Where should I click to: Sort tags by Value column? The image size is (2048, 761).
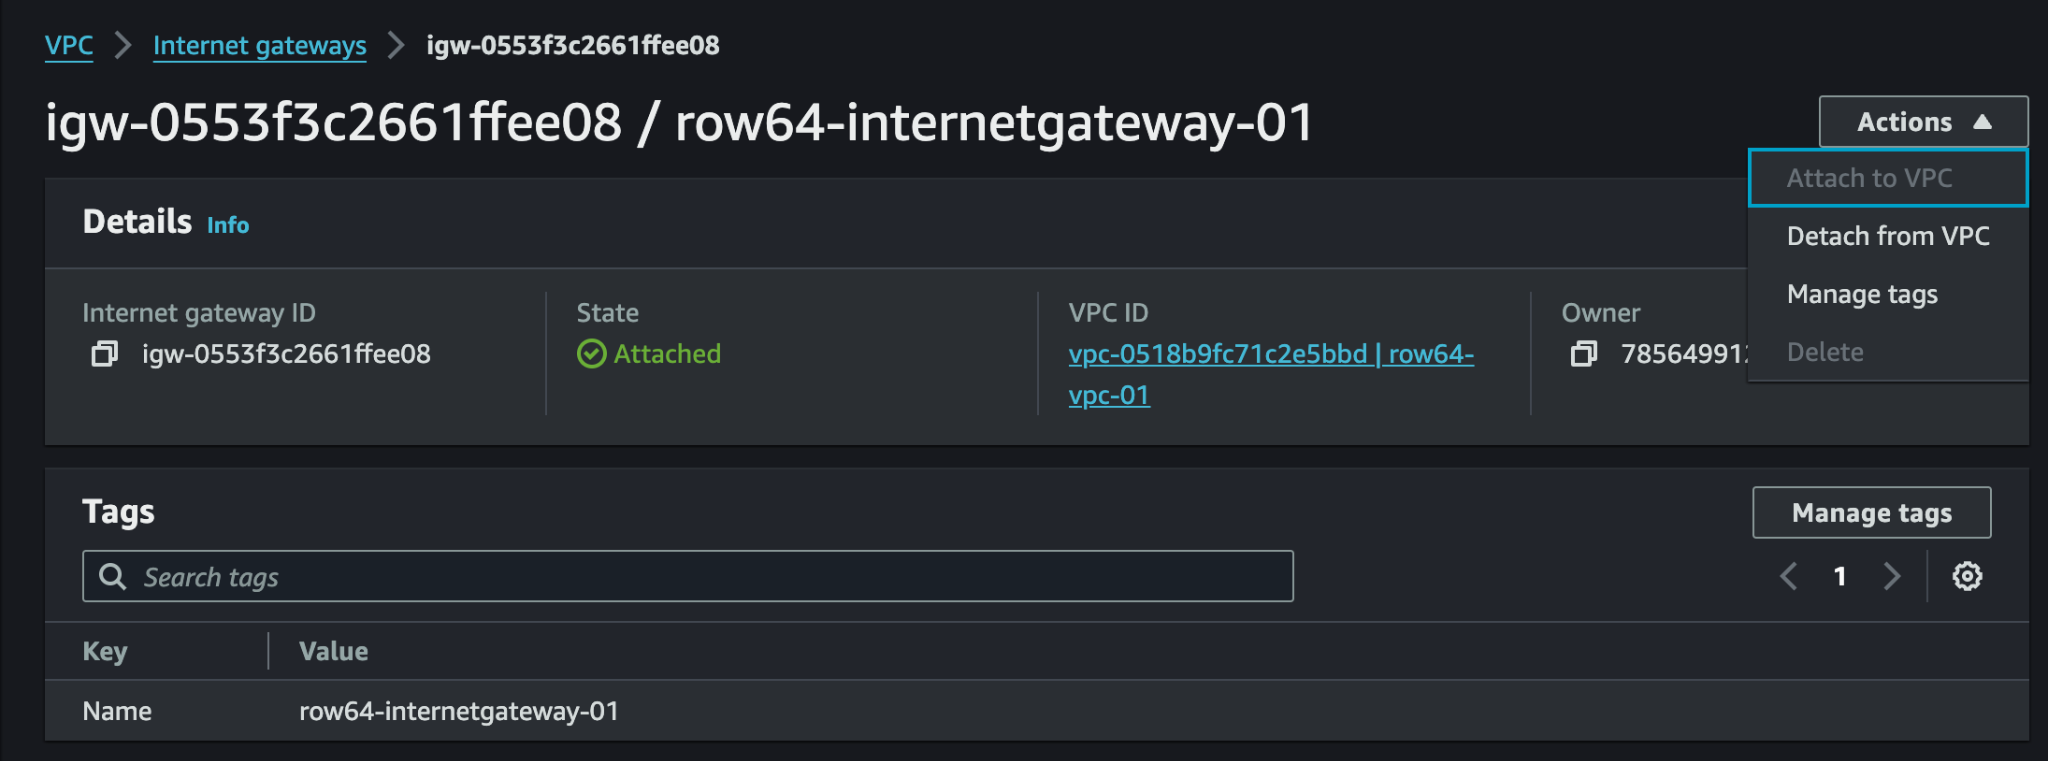click(334, 651)
